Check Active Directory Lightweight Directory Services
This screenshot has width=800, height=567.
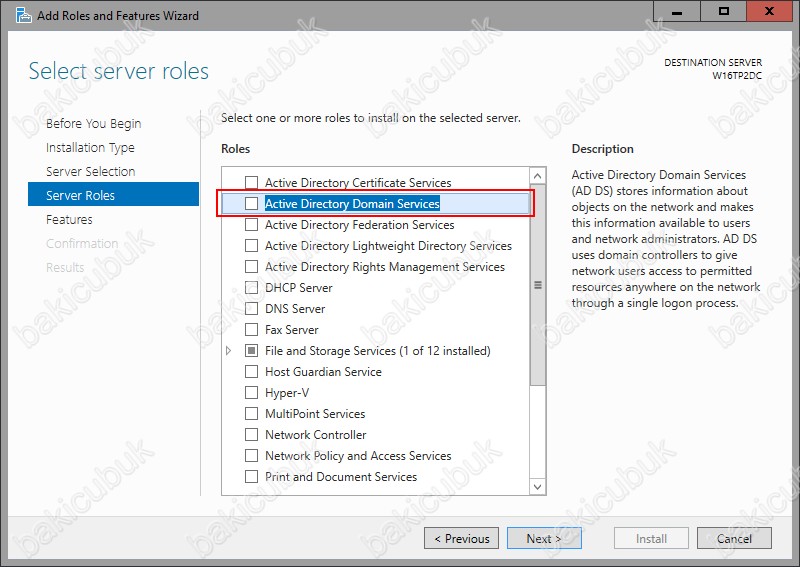pyautogui.click(x=252, y=245)
